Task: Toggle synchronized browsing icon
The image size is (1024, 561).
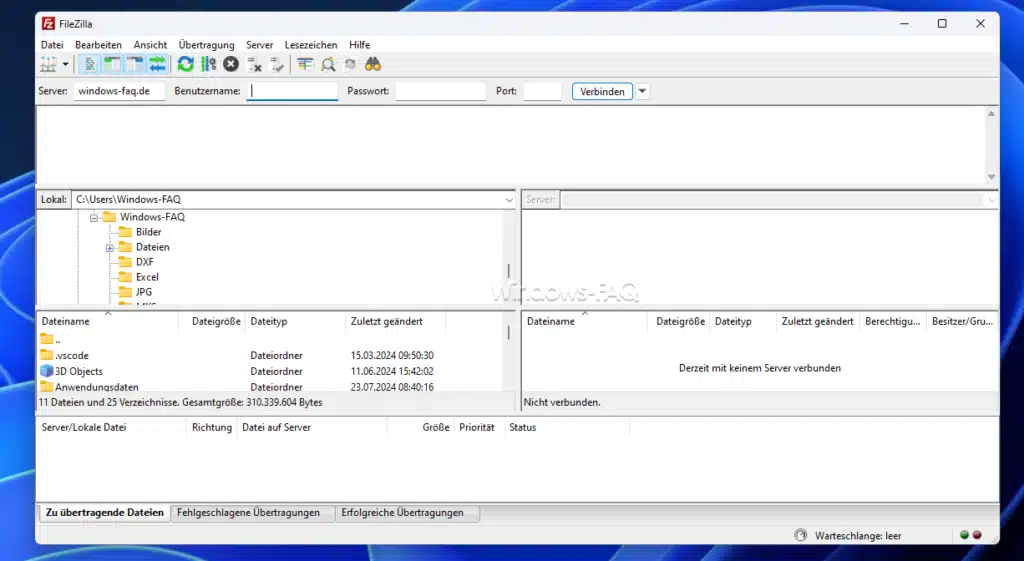Action: pyautogui.click(x=351, y=64)
